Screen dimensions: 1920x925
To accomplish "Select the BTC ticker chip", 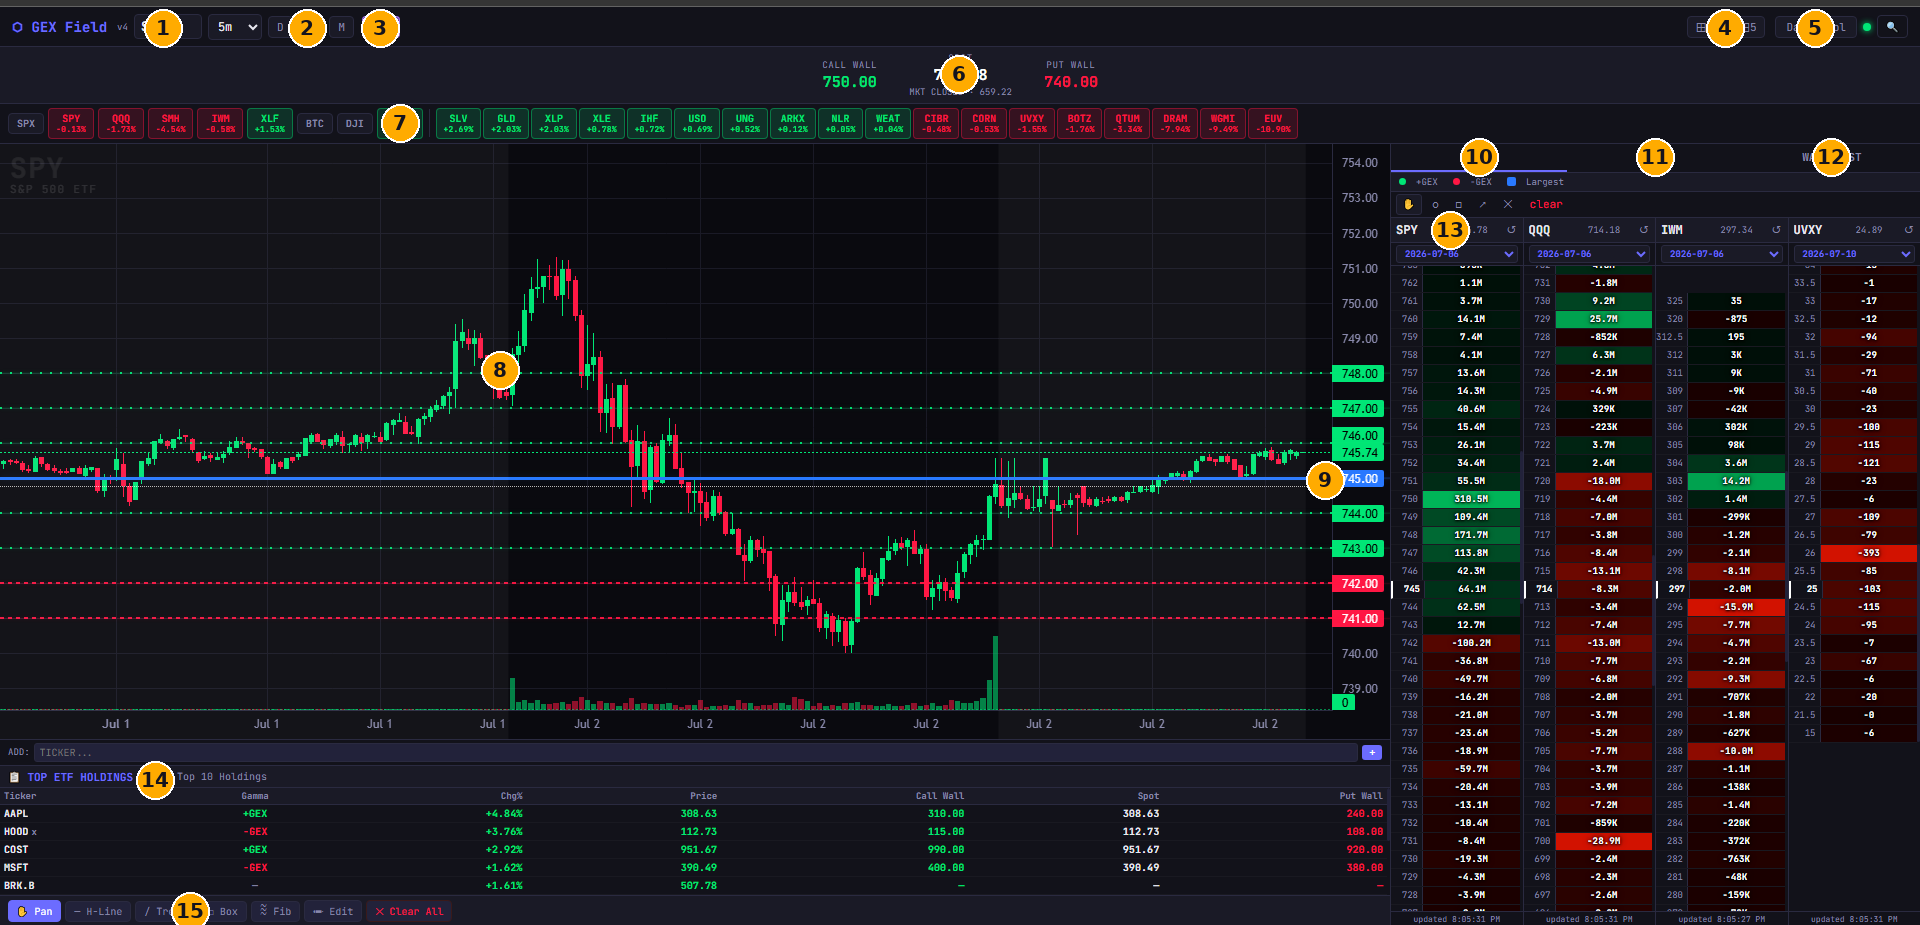I will pyautogui.click(x=315, y=123).
